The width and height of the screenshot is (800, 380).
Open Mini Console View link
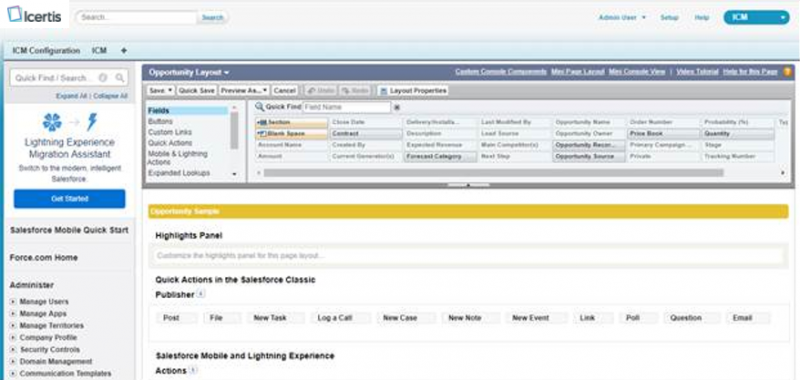[637, 72]
